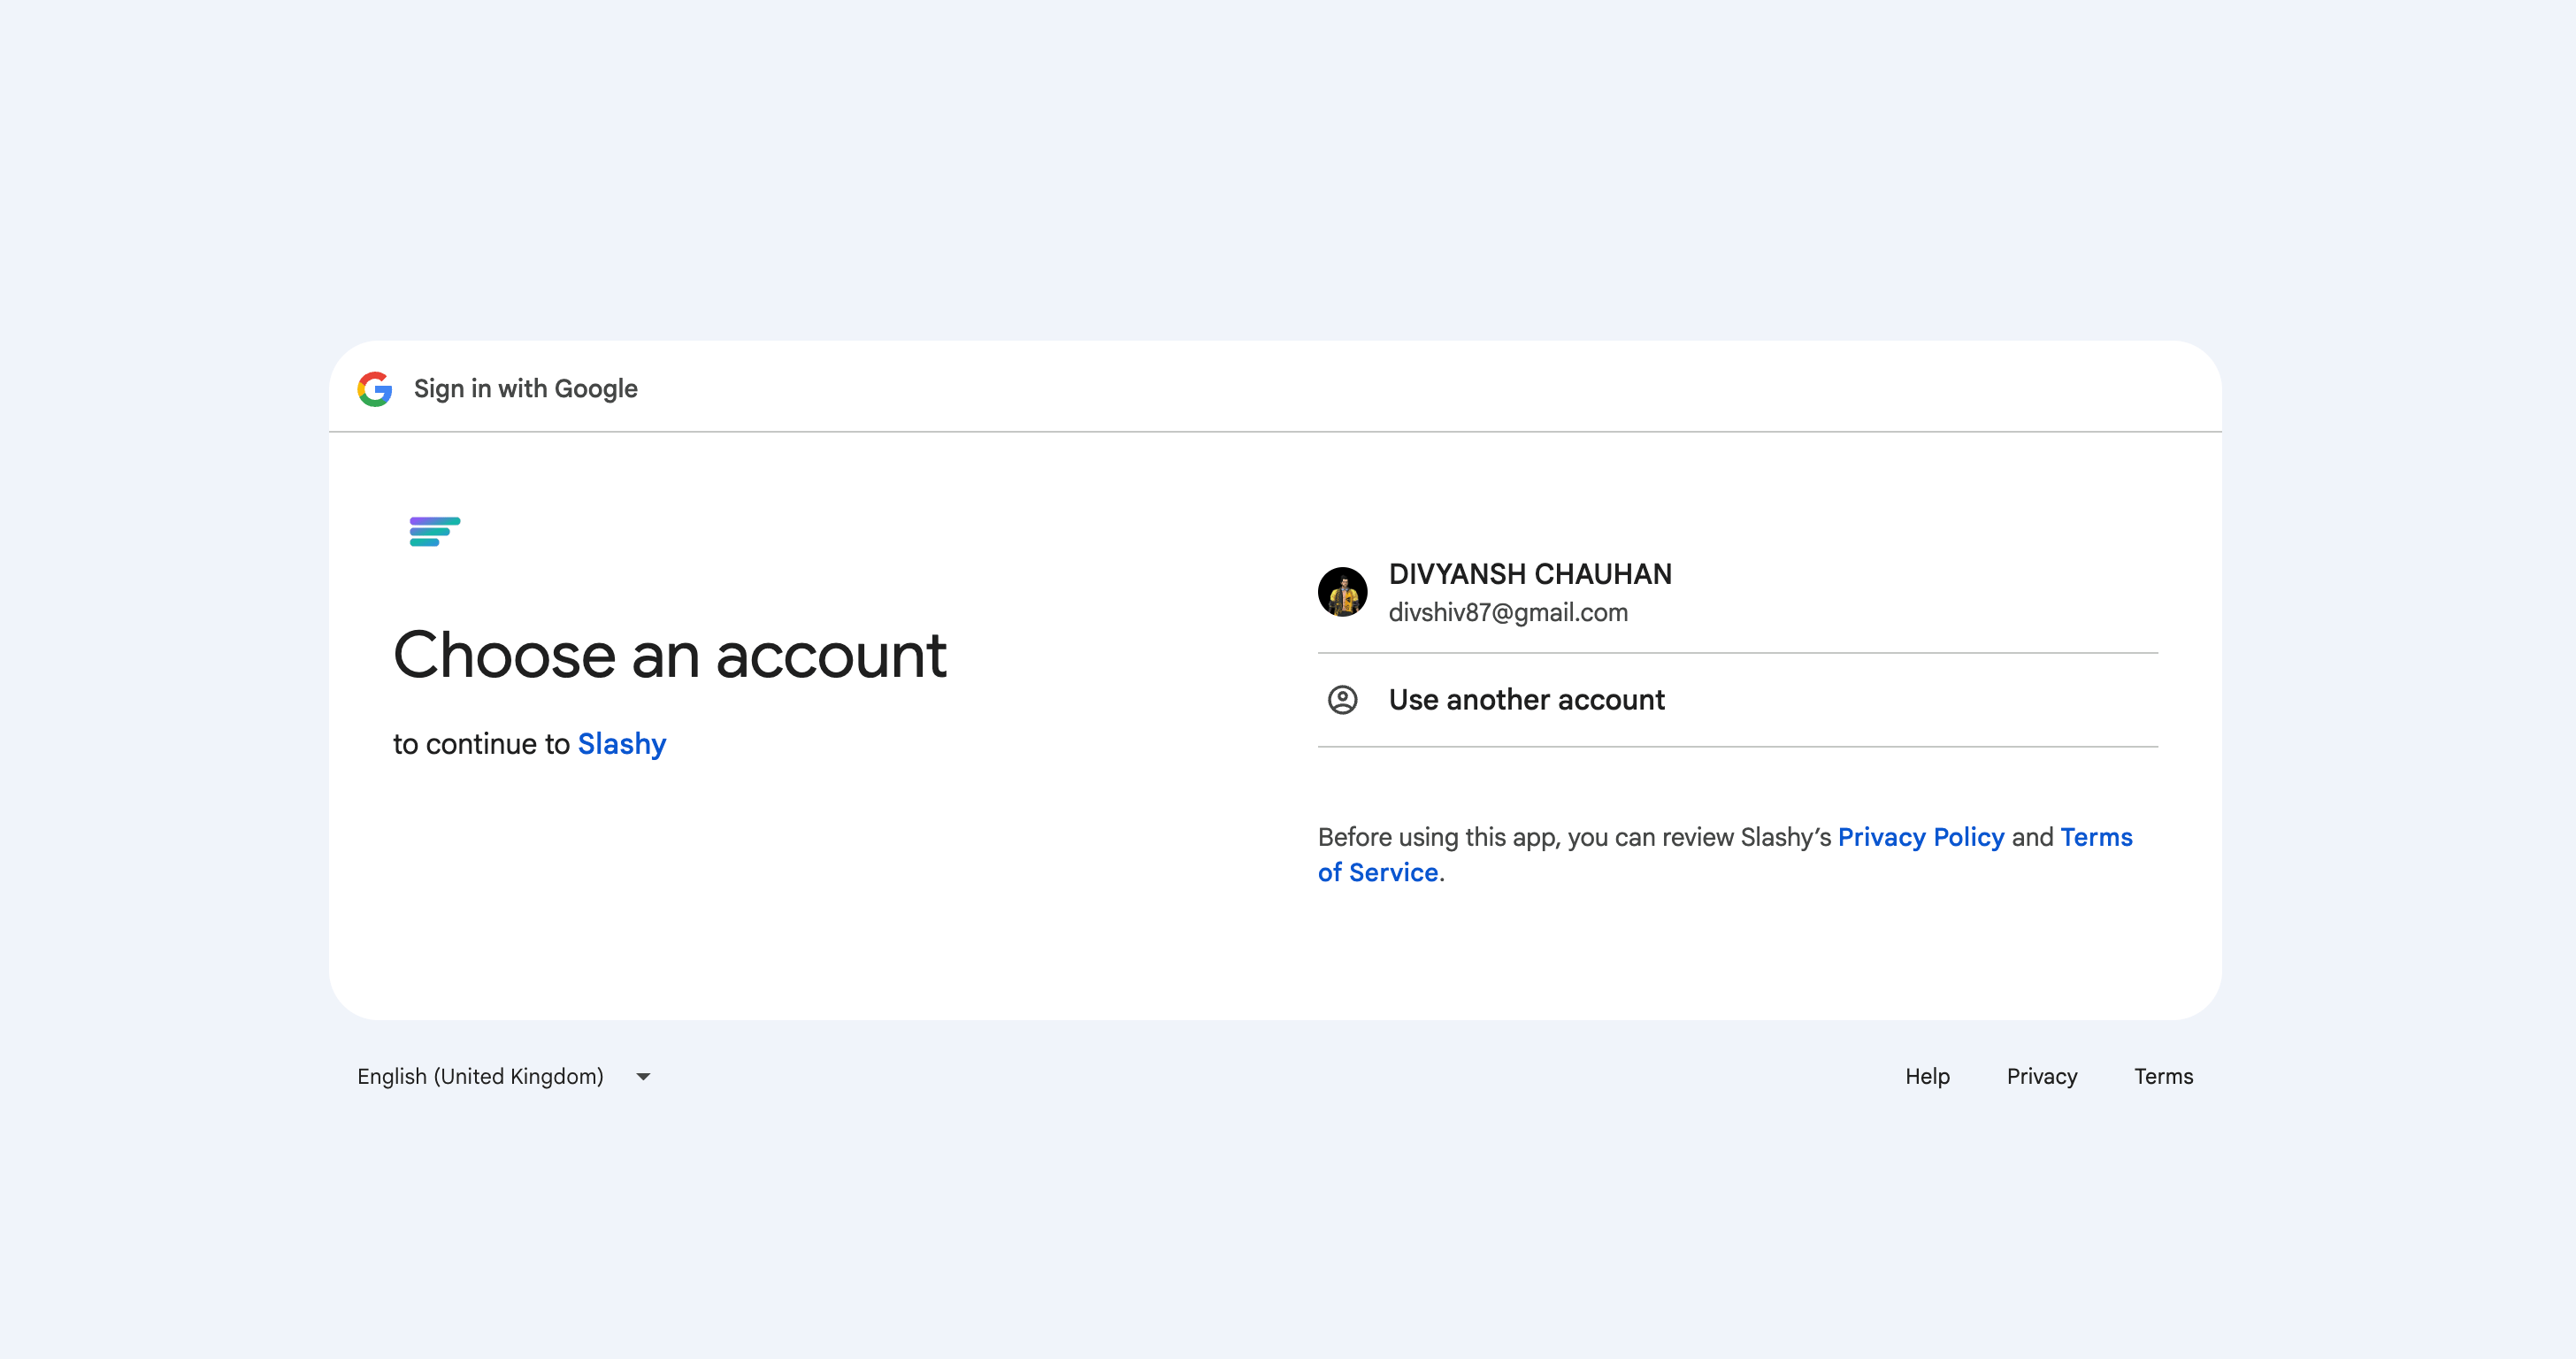Open the Privacy footer link
This screenshot has height=1359, width=2576.
(x=2042, y=1076)
